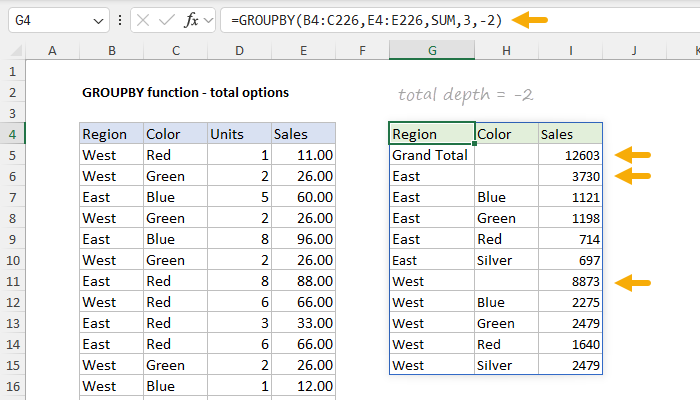Screen dimensions: 700x400
Task: Click the Enter checkmark icon in formula bar
Action: tap(169, 20)
